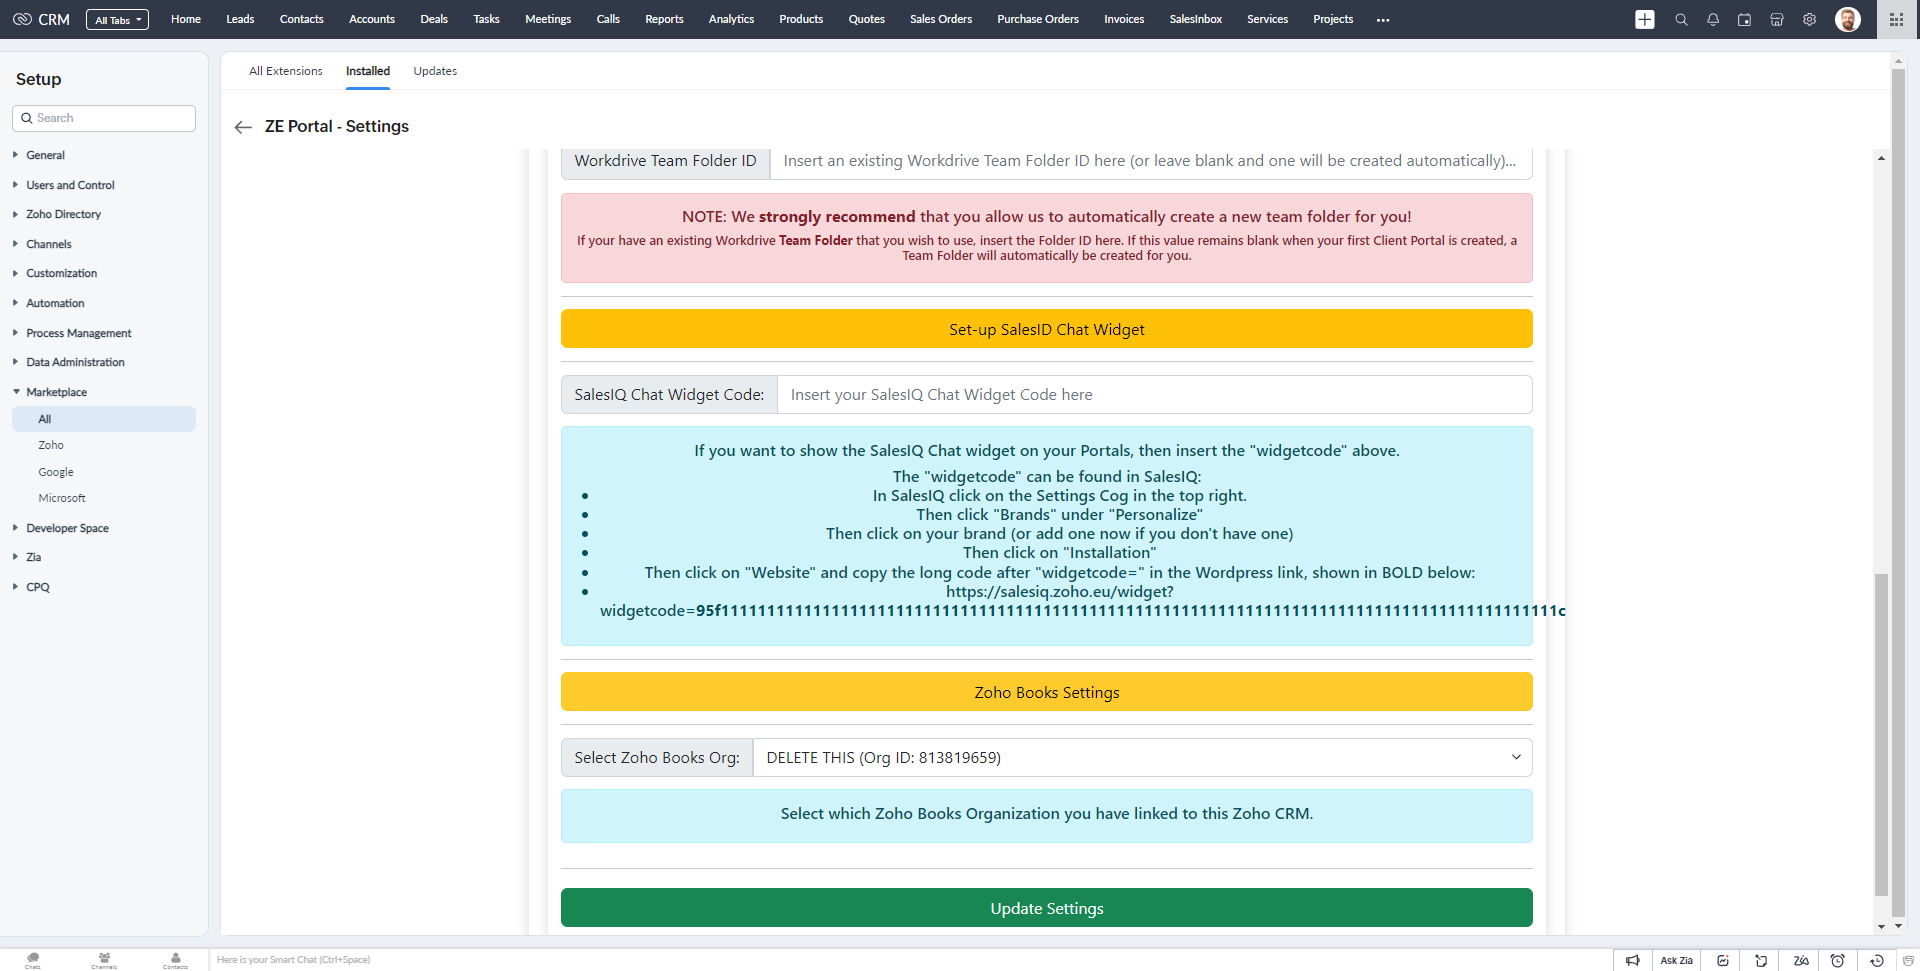Open the announcements megaphone icon
This screenshot has width=1920, height=971.
tap(1633, 960)
